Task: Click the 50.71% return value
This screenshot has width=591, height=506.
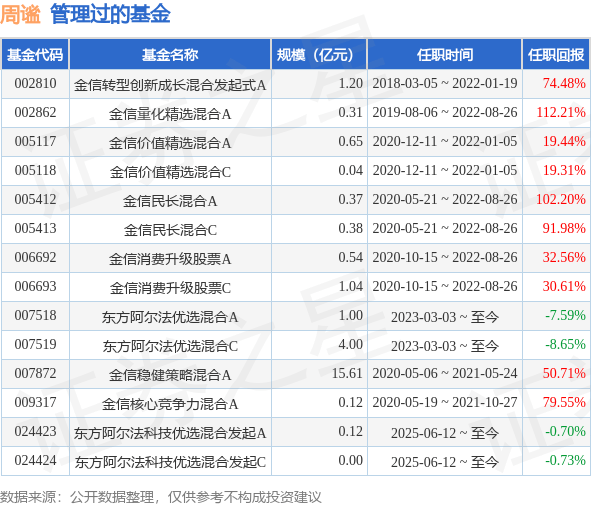Action: [x=564, y=374]
